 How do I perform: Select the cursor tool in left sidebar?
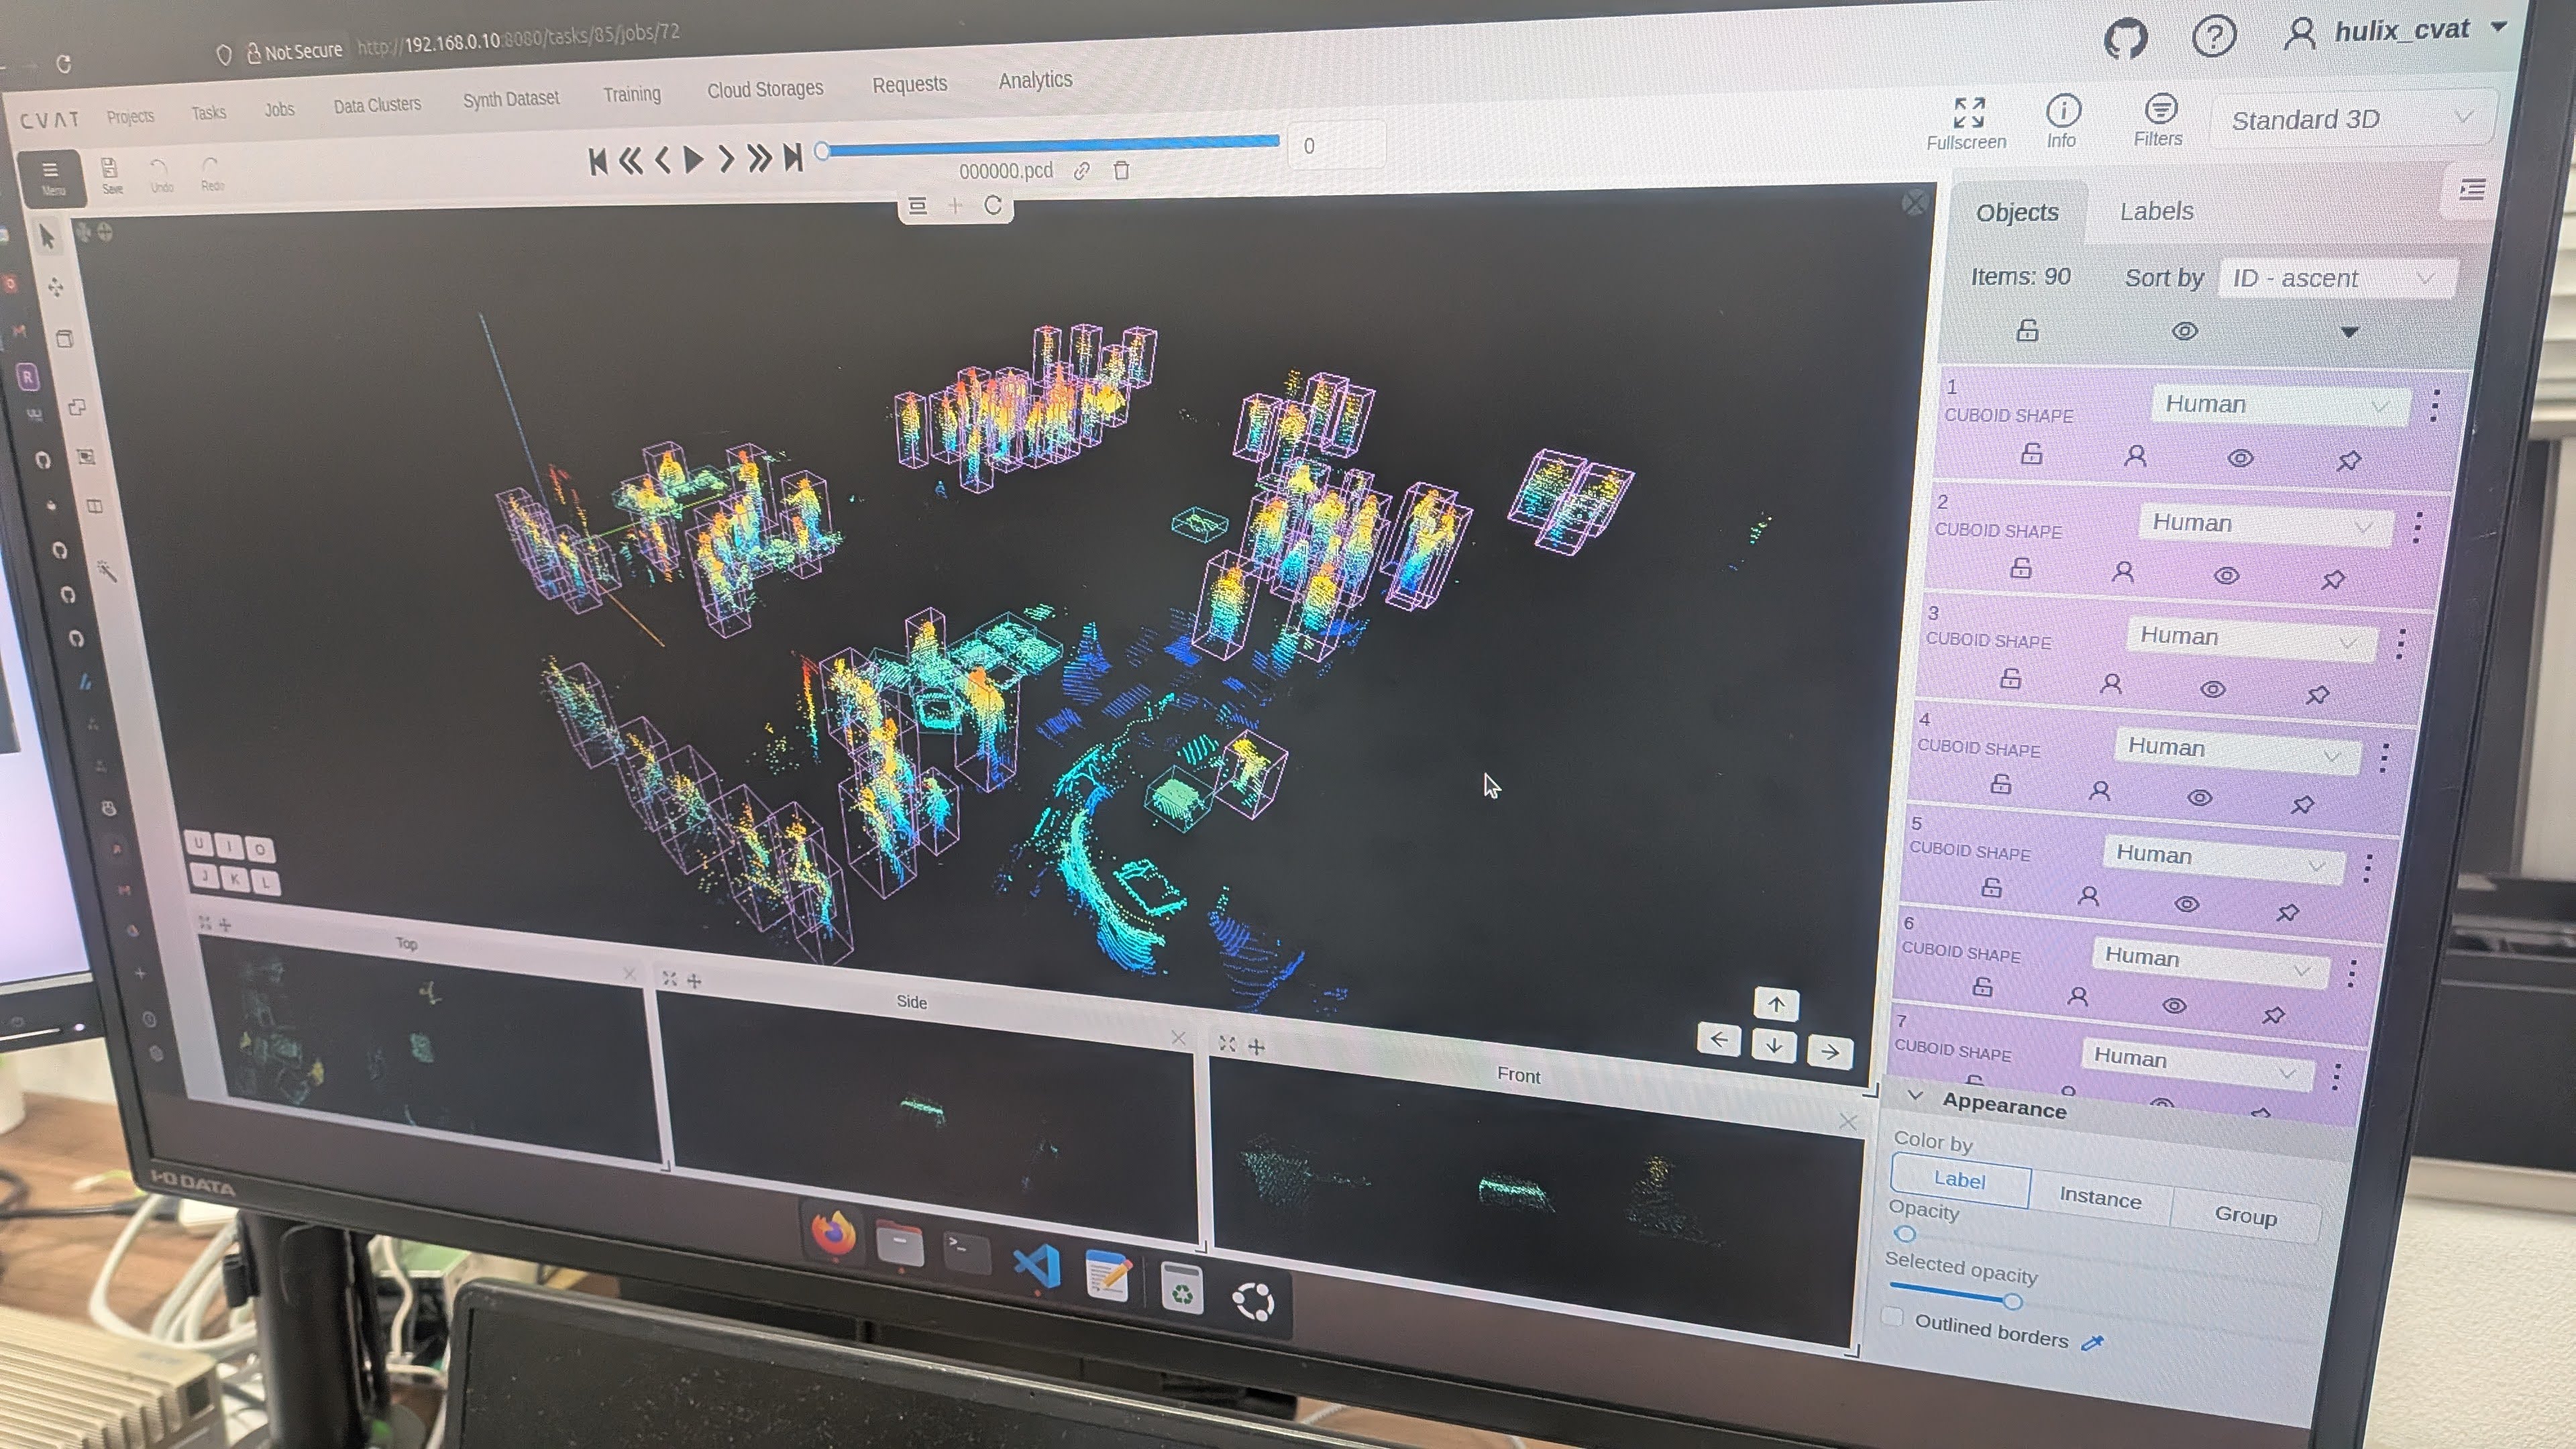(x=47, y=237)
